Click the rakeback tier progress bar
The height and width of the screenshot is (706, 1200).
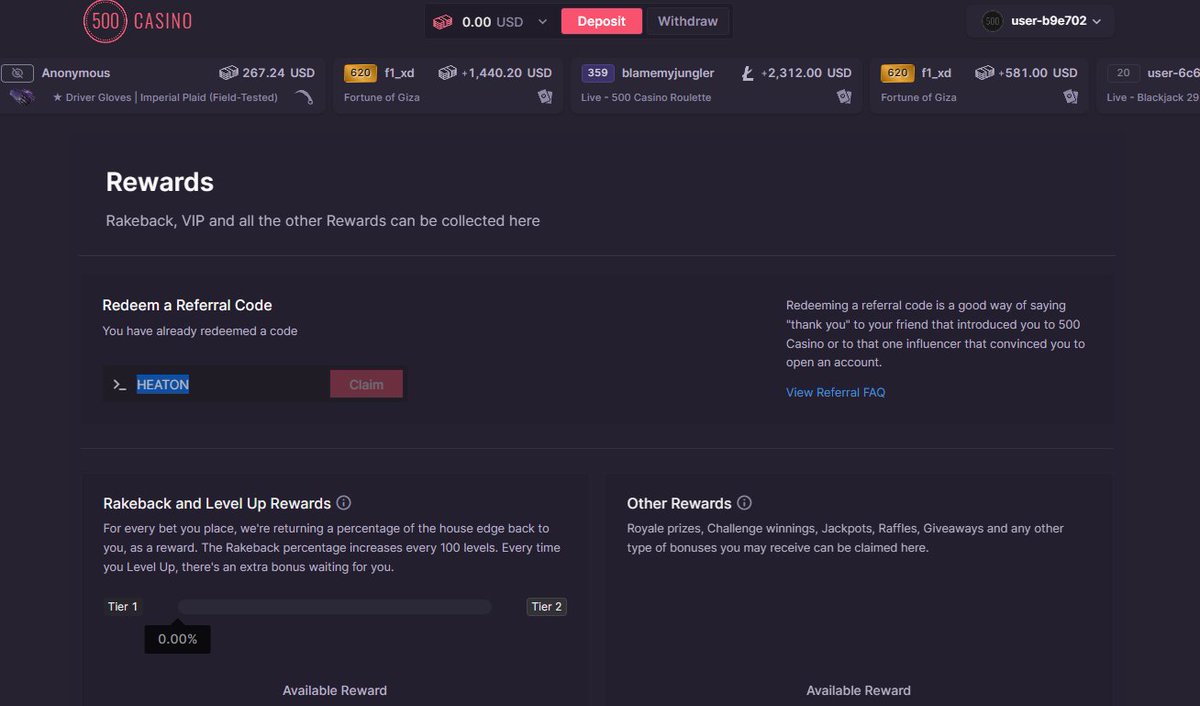[335, 607]
